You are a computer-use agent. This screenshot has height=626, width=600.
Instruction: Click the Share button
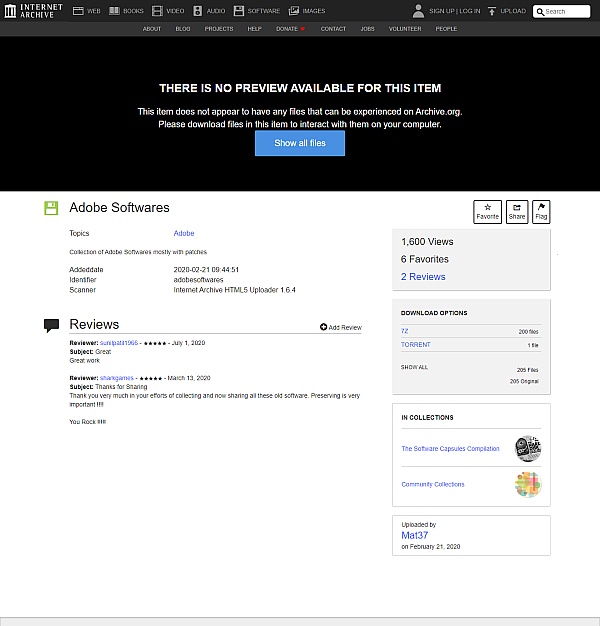click(517, 212)
